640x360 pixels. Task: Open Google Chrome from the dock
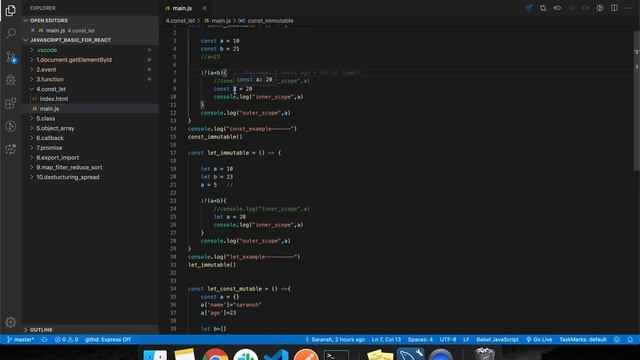click(215, 355)
